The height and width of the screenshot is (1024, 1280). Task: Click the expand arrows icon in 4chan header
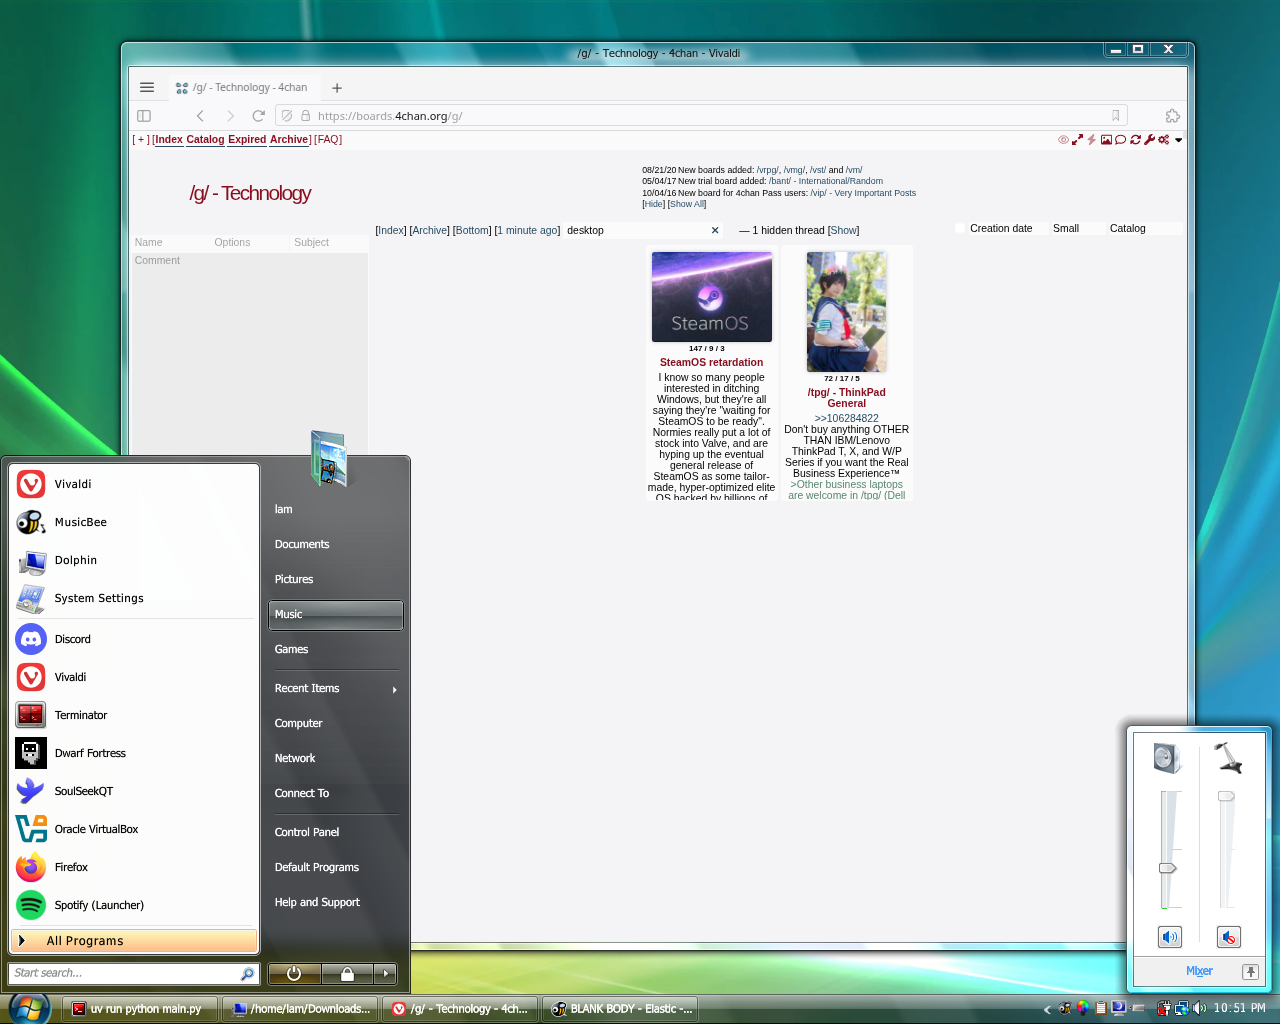click(x=1077, y=140)
